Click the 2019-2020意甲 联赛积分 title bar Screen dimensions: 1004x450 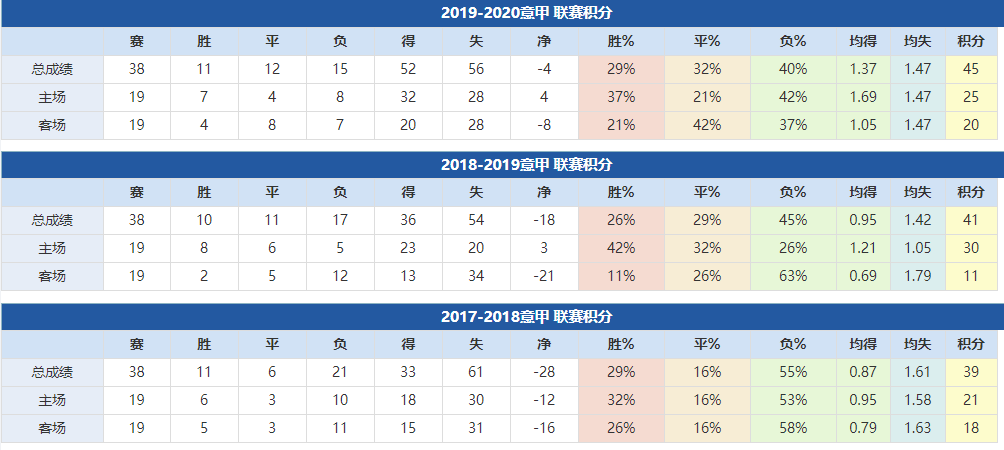[x=502, y=13]
